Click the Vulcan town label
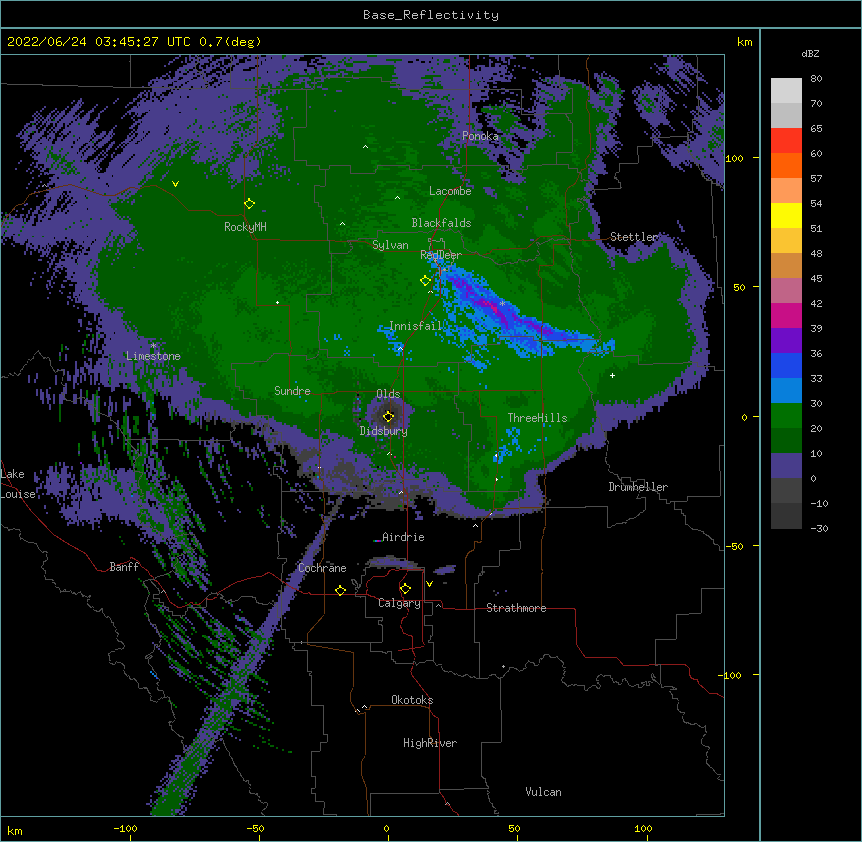862x842 pixels. point(543,792)
